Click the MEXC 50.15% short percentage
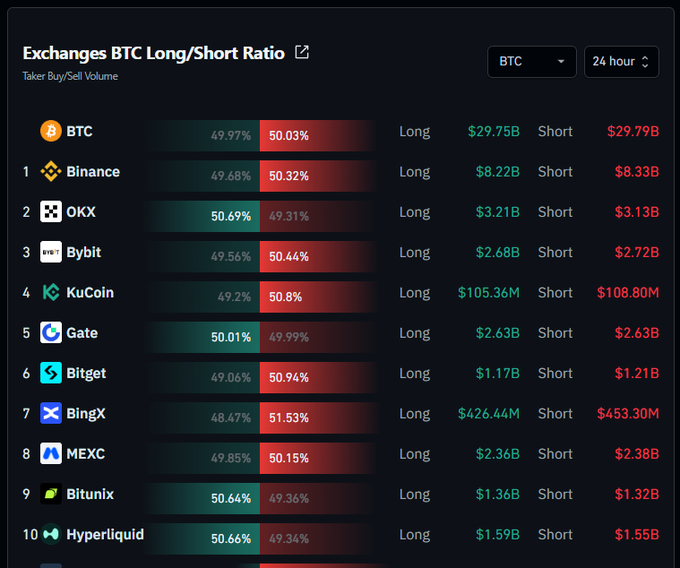This screenshot has height=568, width=680. (289, 458)
